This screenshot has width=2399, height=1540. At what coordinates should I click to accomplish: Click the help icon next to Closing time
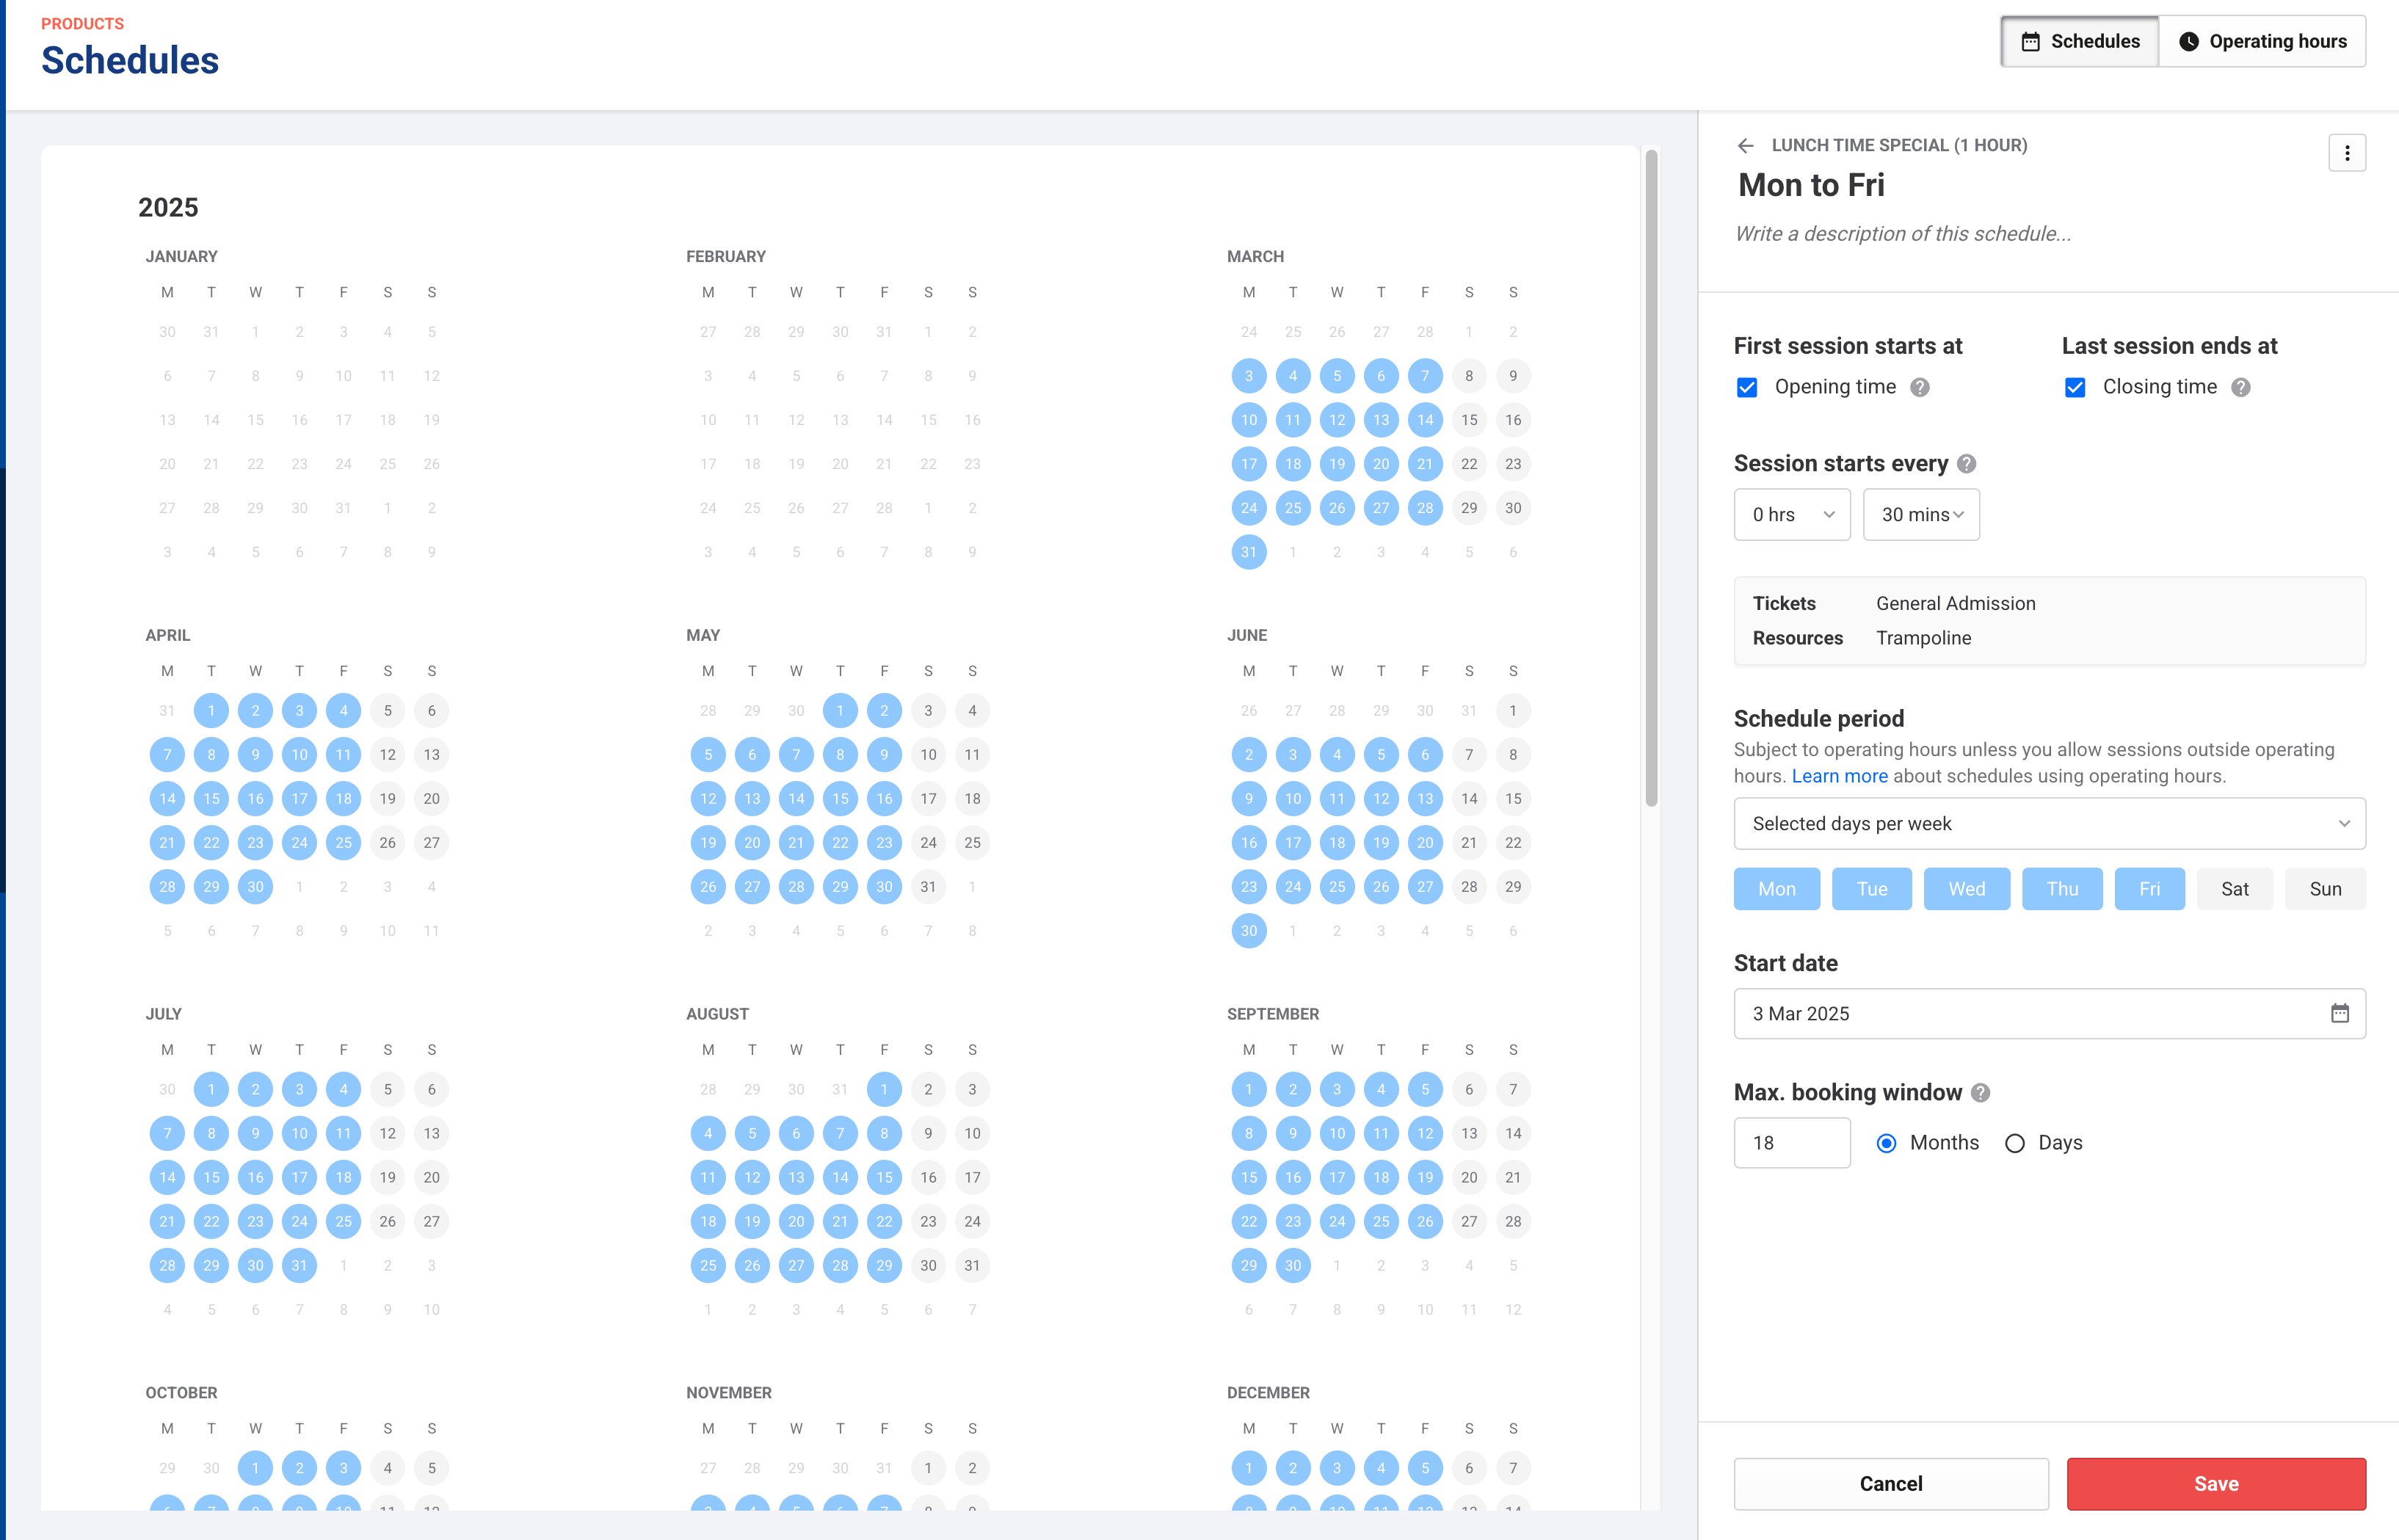pos(2240,388)
